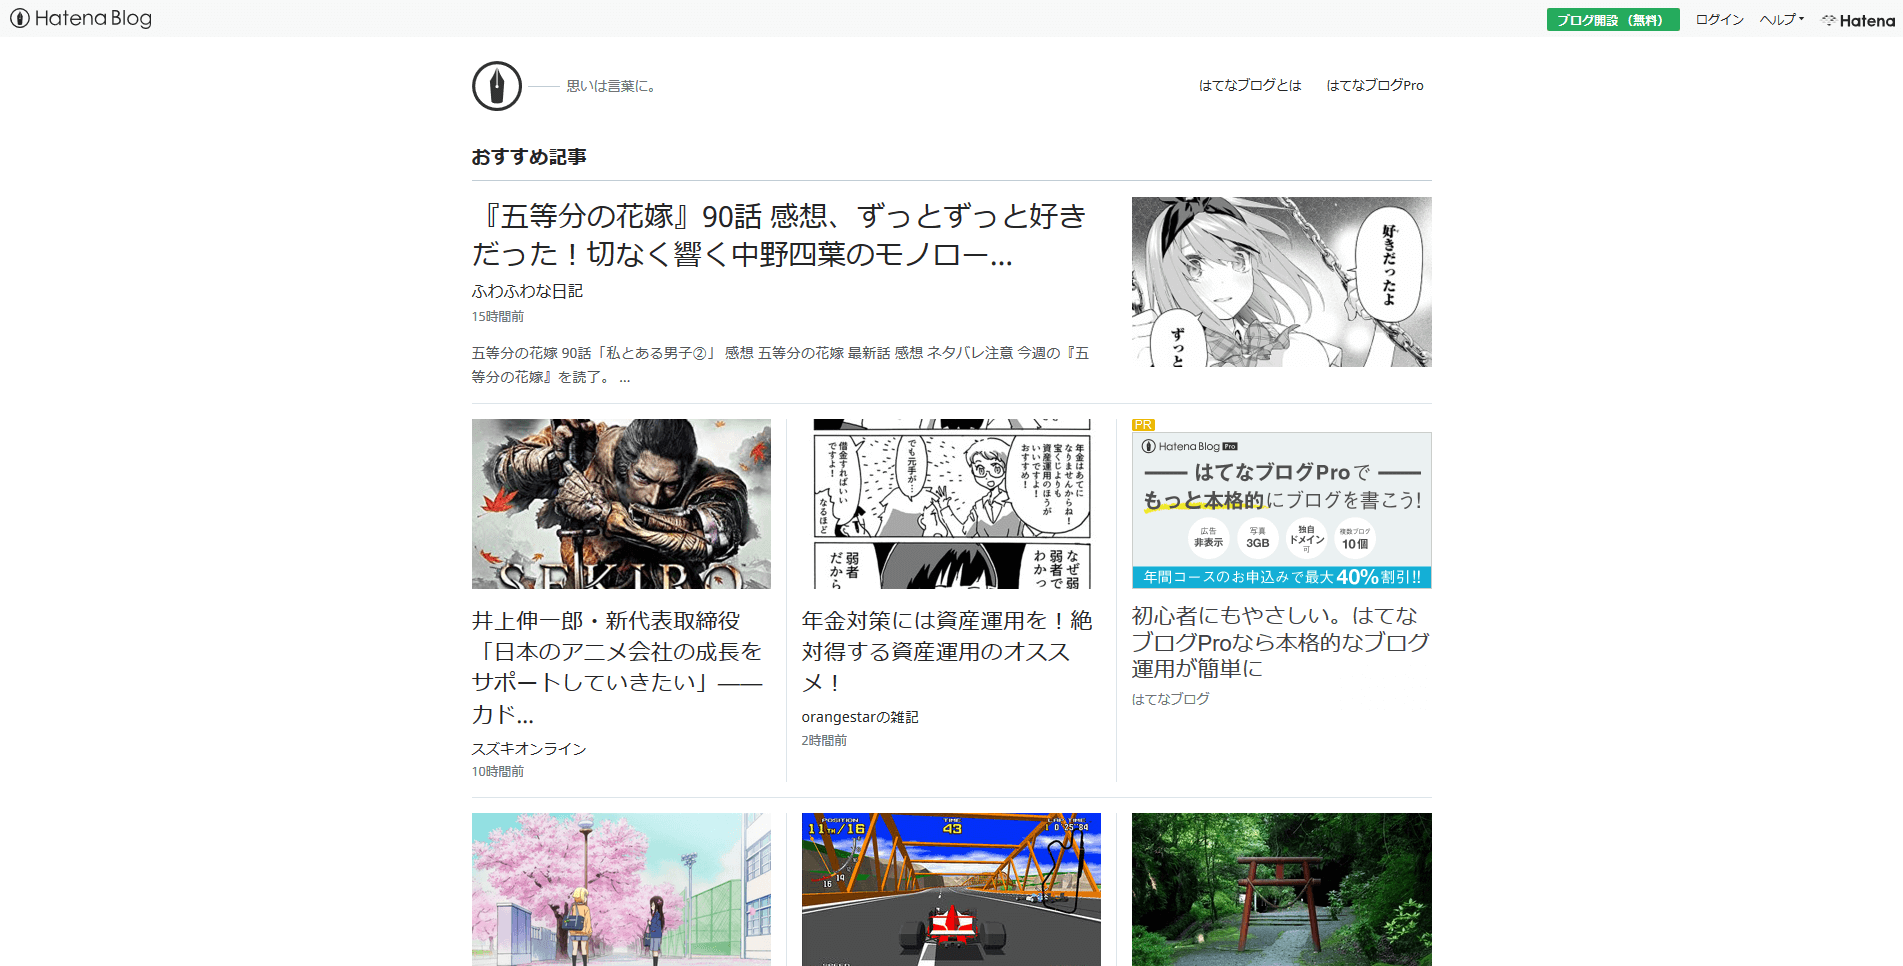The height and width of the screenshot is (966, 1903).
Task: Click the 五等分の花嫁 manga thumbnail image
Action: (x=1281, y=282)
